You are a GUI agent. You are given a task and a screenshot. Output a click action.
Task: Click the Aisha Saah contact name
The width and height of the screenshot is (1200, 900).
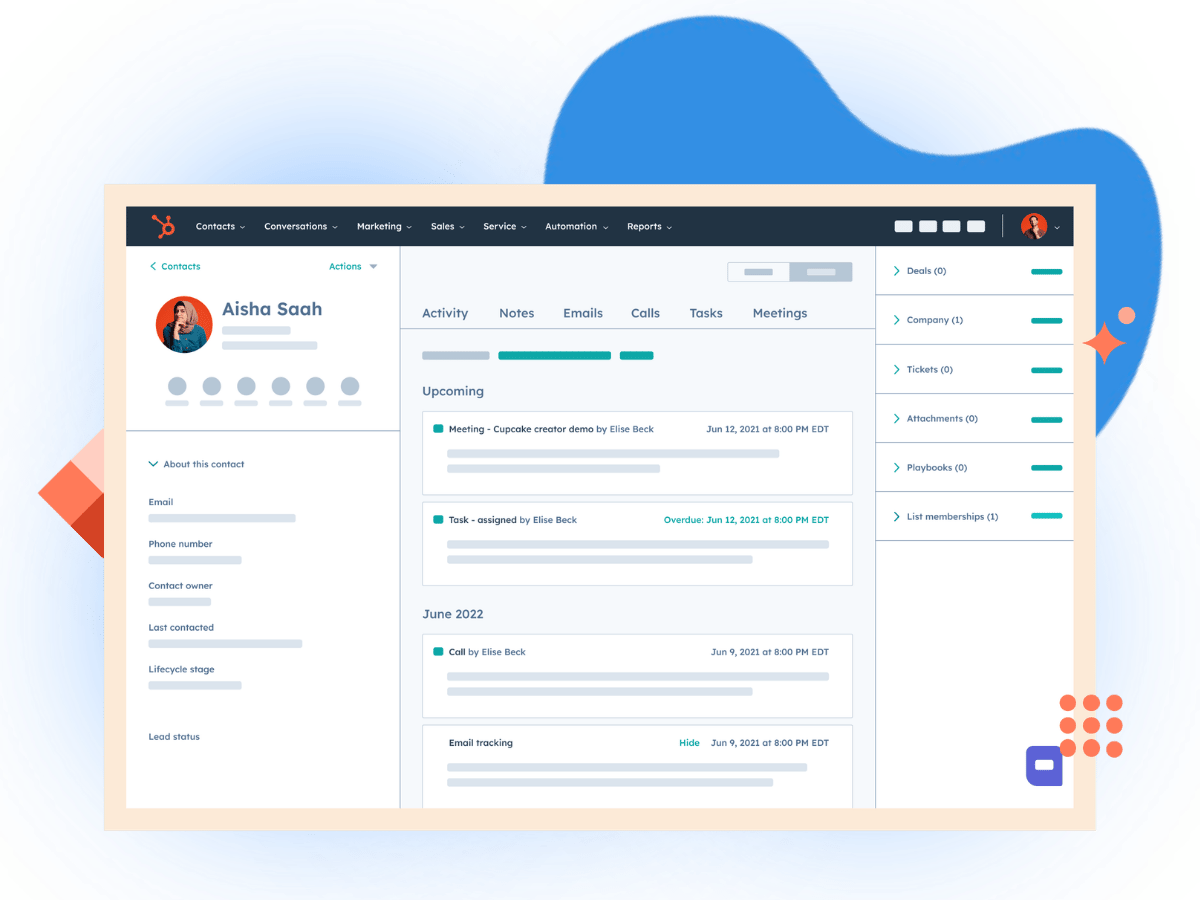coord(272,309)
